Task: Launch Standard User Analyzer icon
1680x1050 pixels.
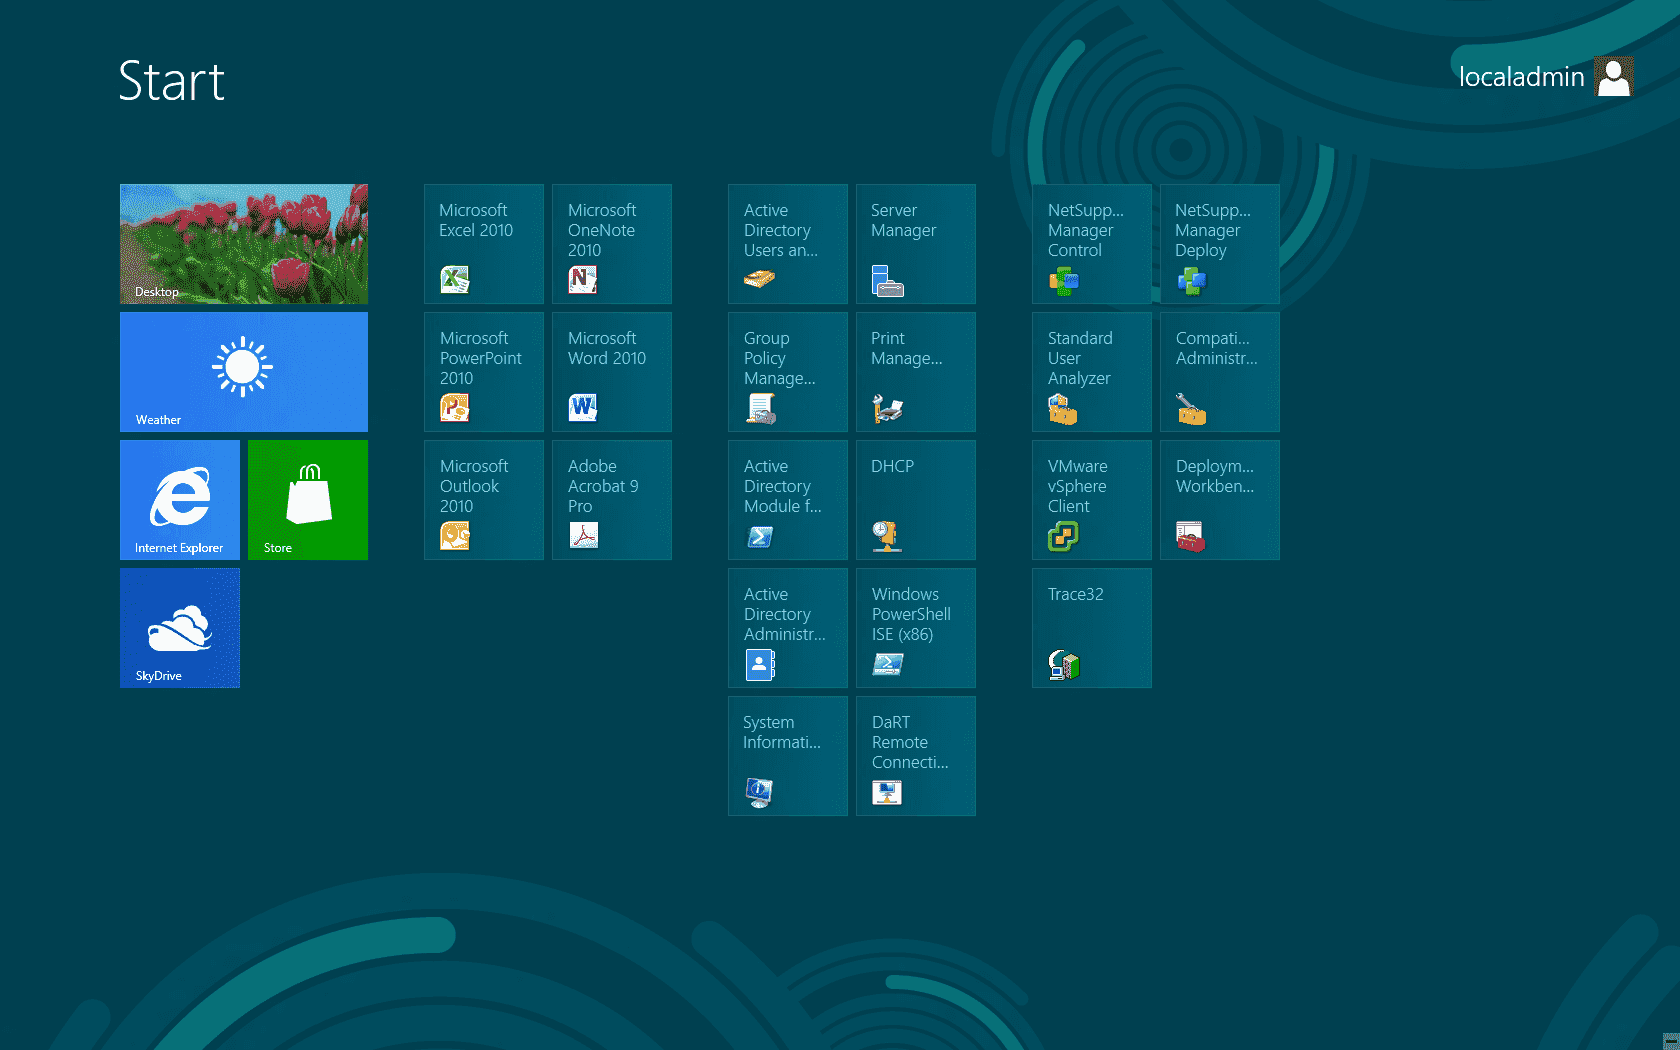Action: [1063, 408]
